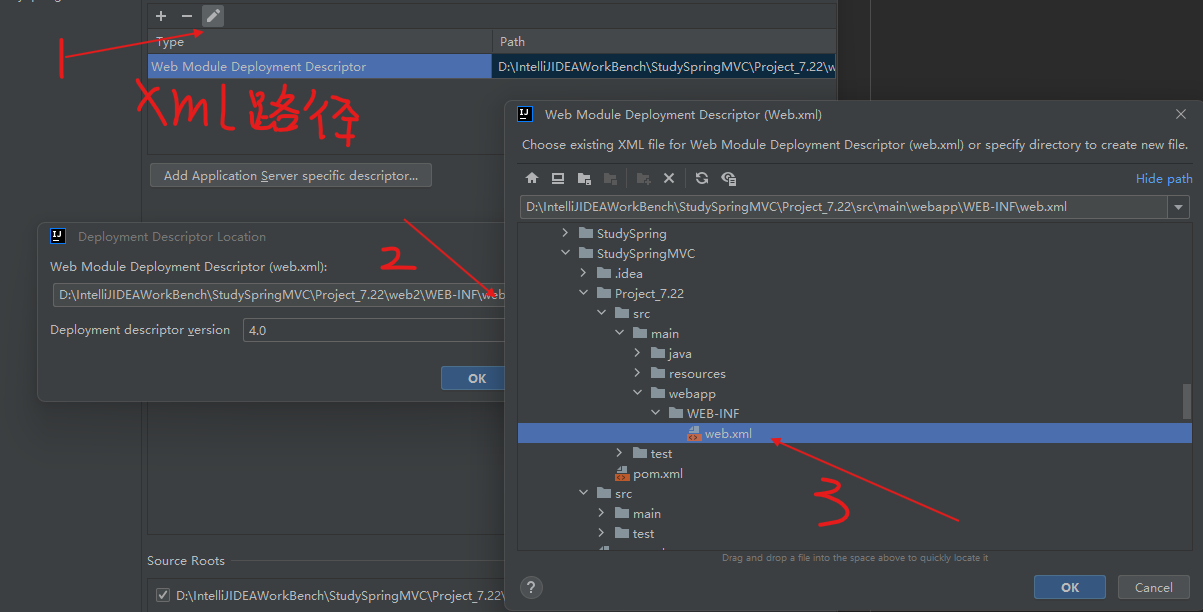Collapse the webapp folder
Image resolution: width=1203 pixels, height=612 pixels.
tap(638, 393)
